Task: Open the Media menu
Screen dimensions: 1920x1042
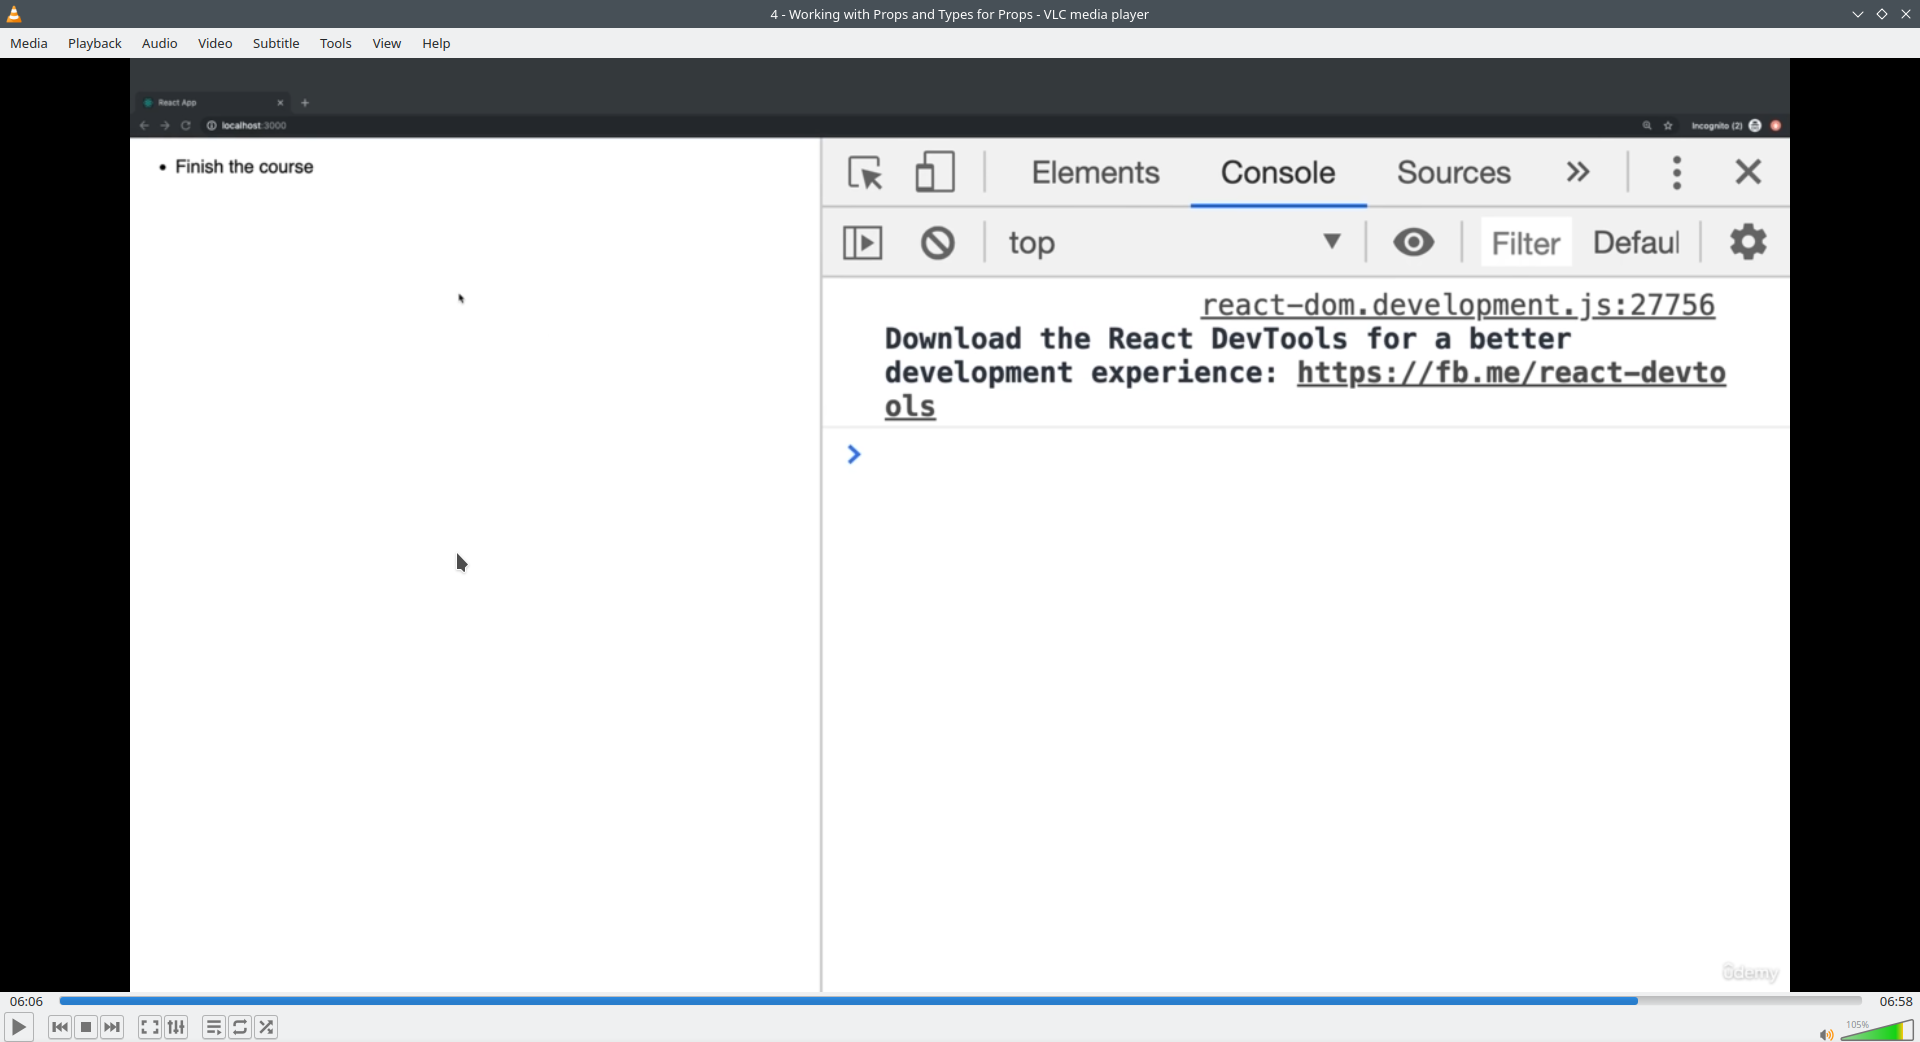Action: pos(29,43)
